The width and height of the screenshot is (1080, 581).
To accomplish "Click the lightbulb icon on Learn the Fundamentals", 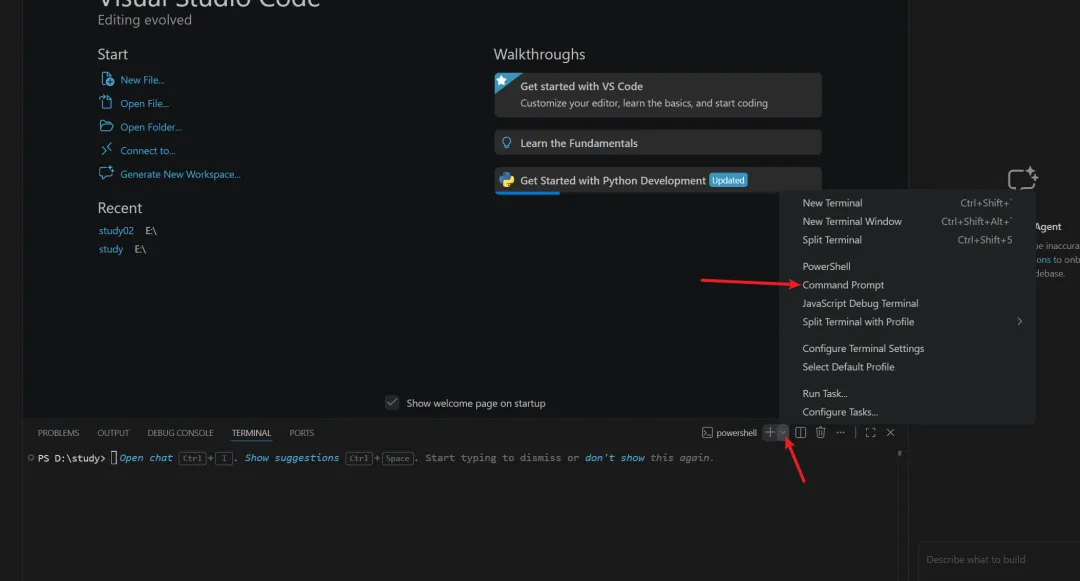I will [507, 142].
